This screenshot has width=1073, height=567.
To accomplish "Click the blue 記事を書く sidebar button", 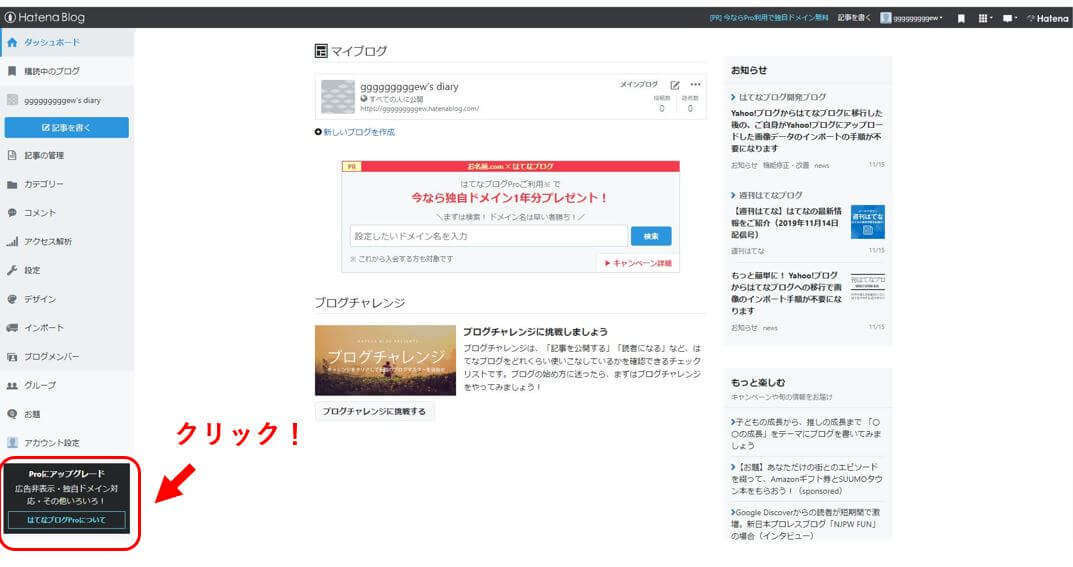I will click(66, 127).
